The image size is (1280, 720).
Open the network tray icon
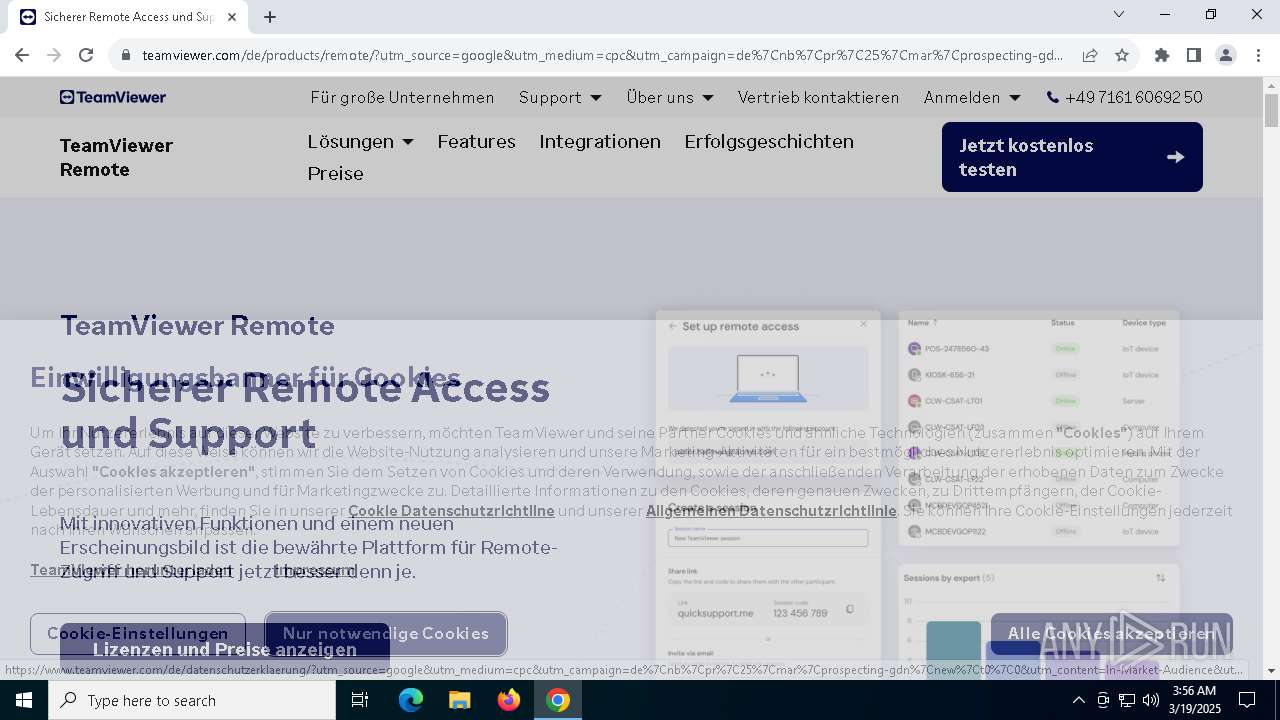(x=1126, y=700)
